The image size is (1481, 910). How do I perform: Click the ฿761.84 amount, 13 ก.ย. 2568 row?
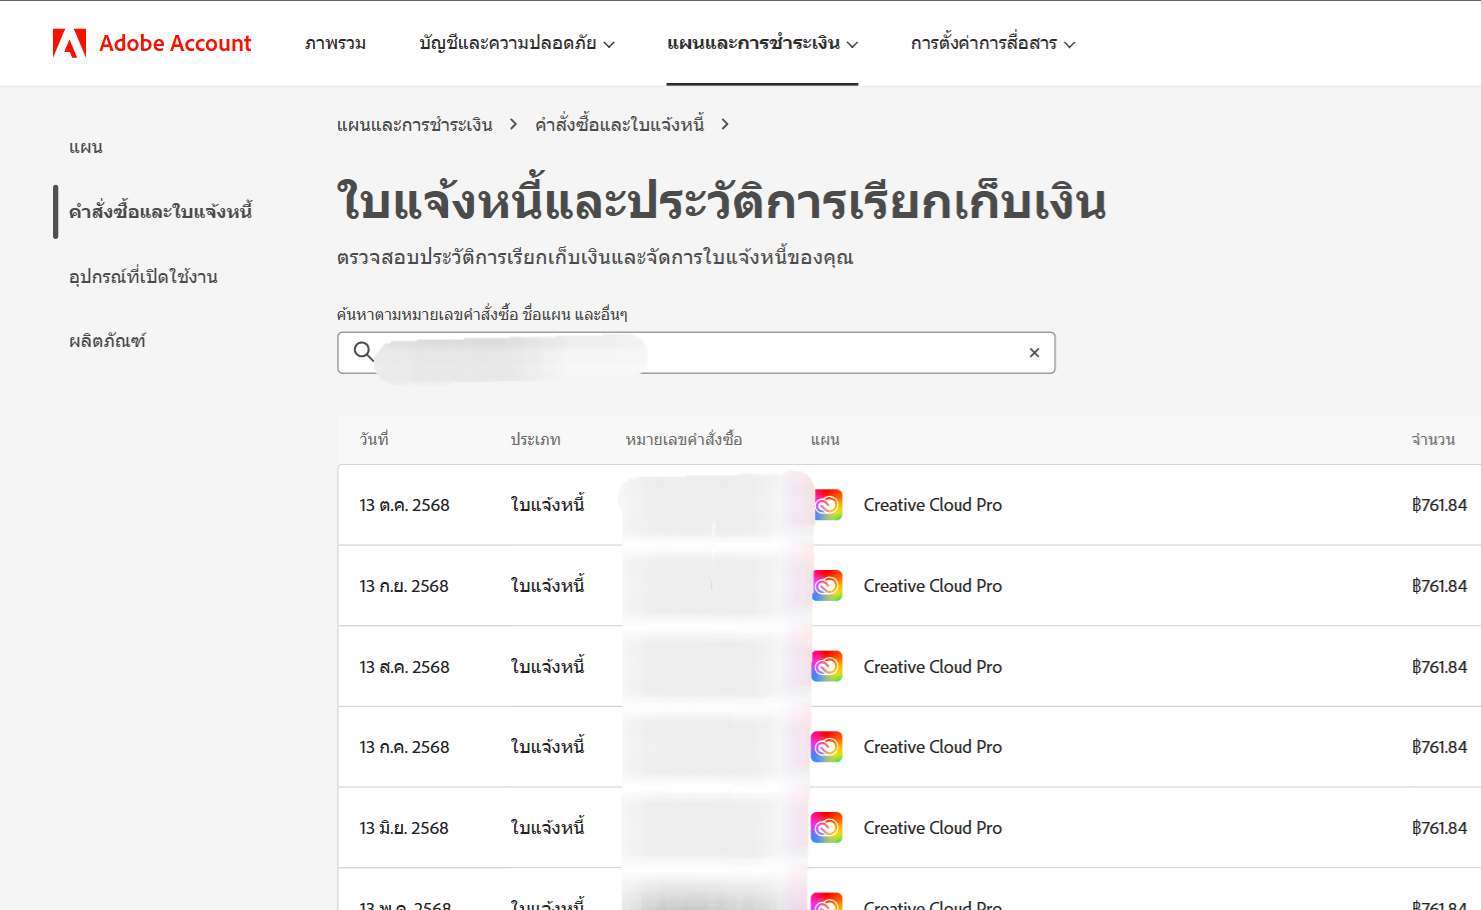tap(1439, 586)
